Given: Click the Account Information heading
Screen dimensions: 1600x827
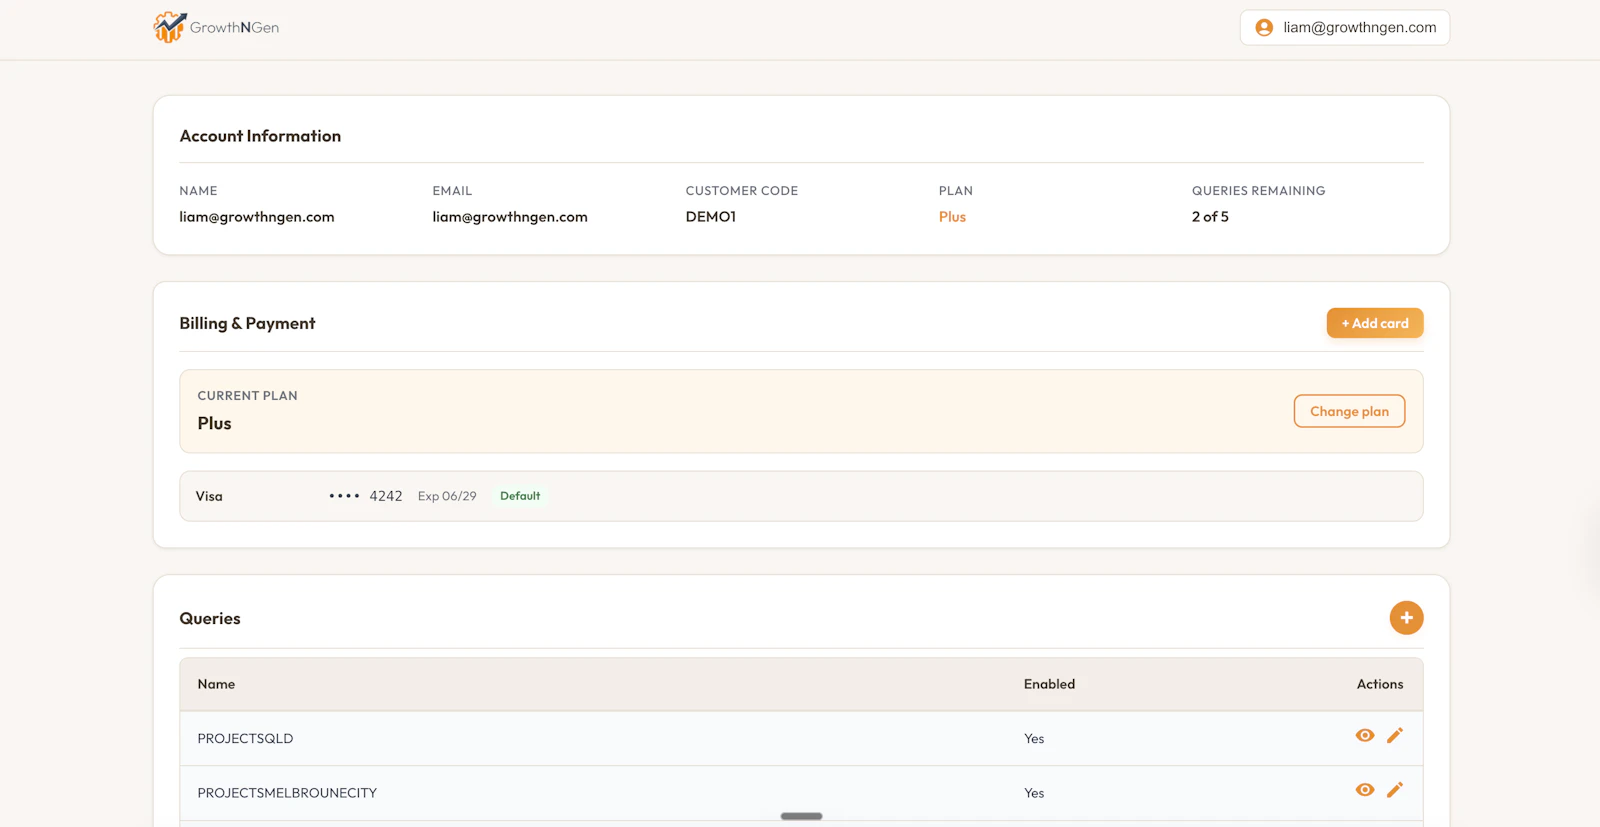Looking at the screenshot, I should tap(260, 136).
